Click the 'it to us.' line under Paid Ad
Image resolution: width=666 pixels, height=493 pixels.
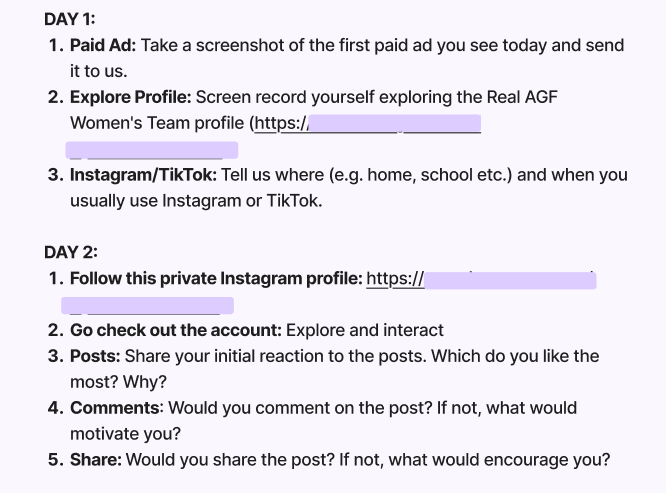[x=98, y=72]
